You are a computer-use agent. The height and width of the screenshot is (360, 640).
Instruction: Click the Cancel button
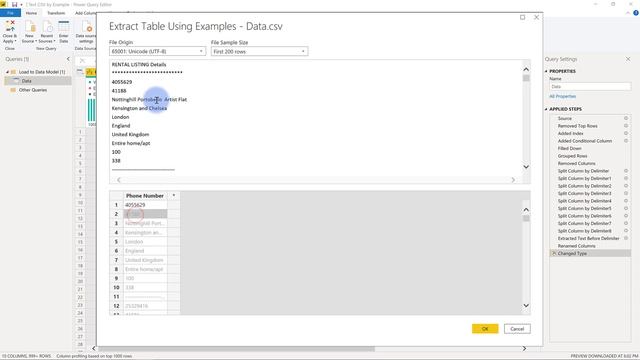[x=517, y=329]
